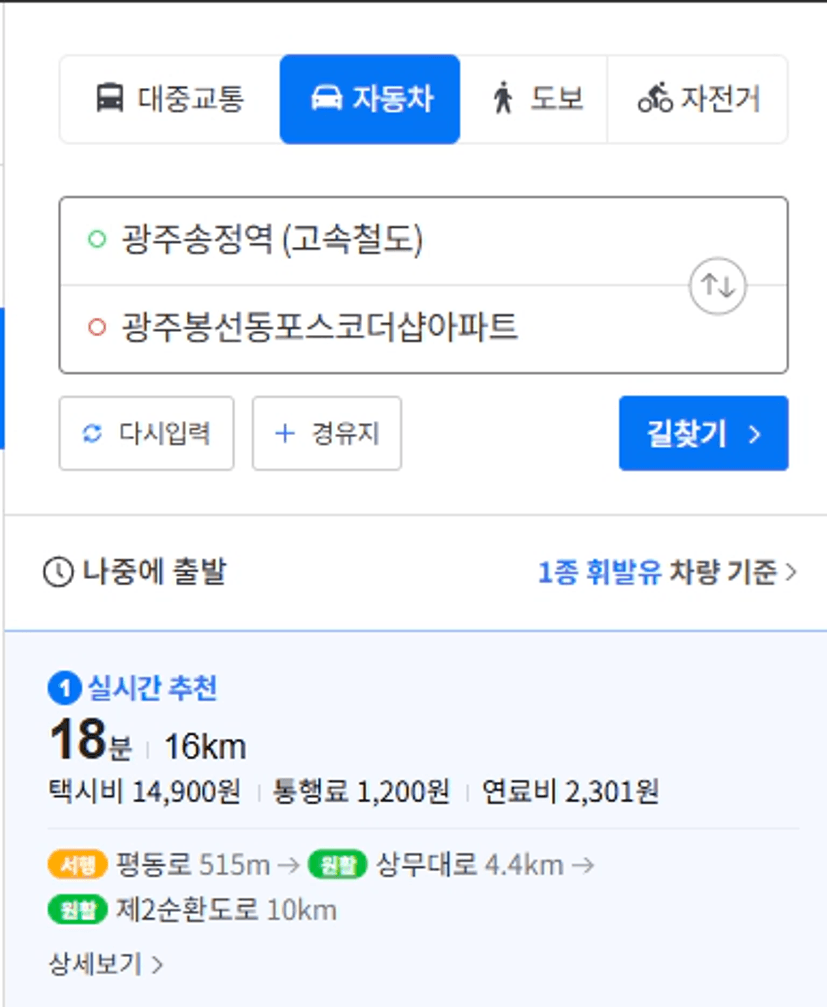
Task: Expand route details via 상세보기
Action: (x=106, y=964)
